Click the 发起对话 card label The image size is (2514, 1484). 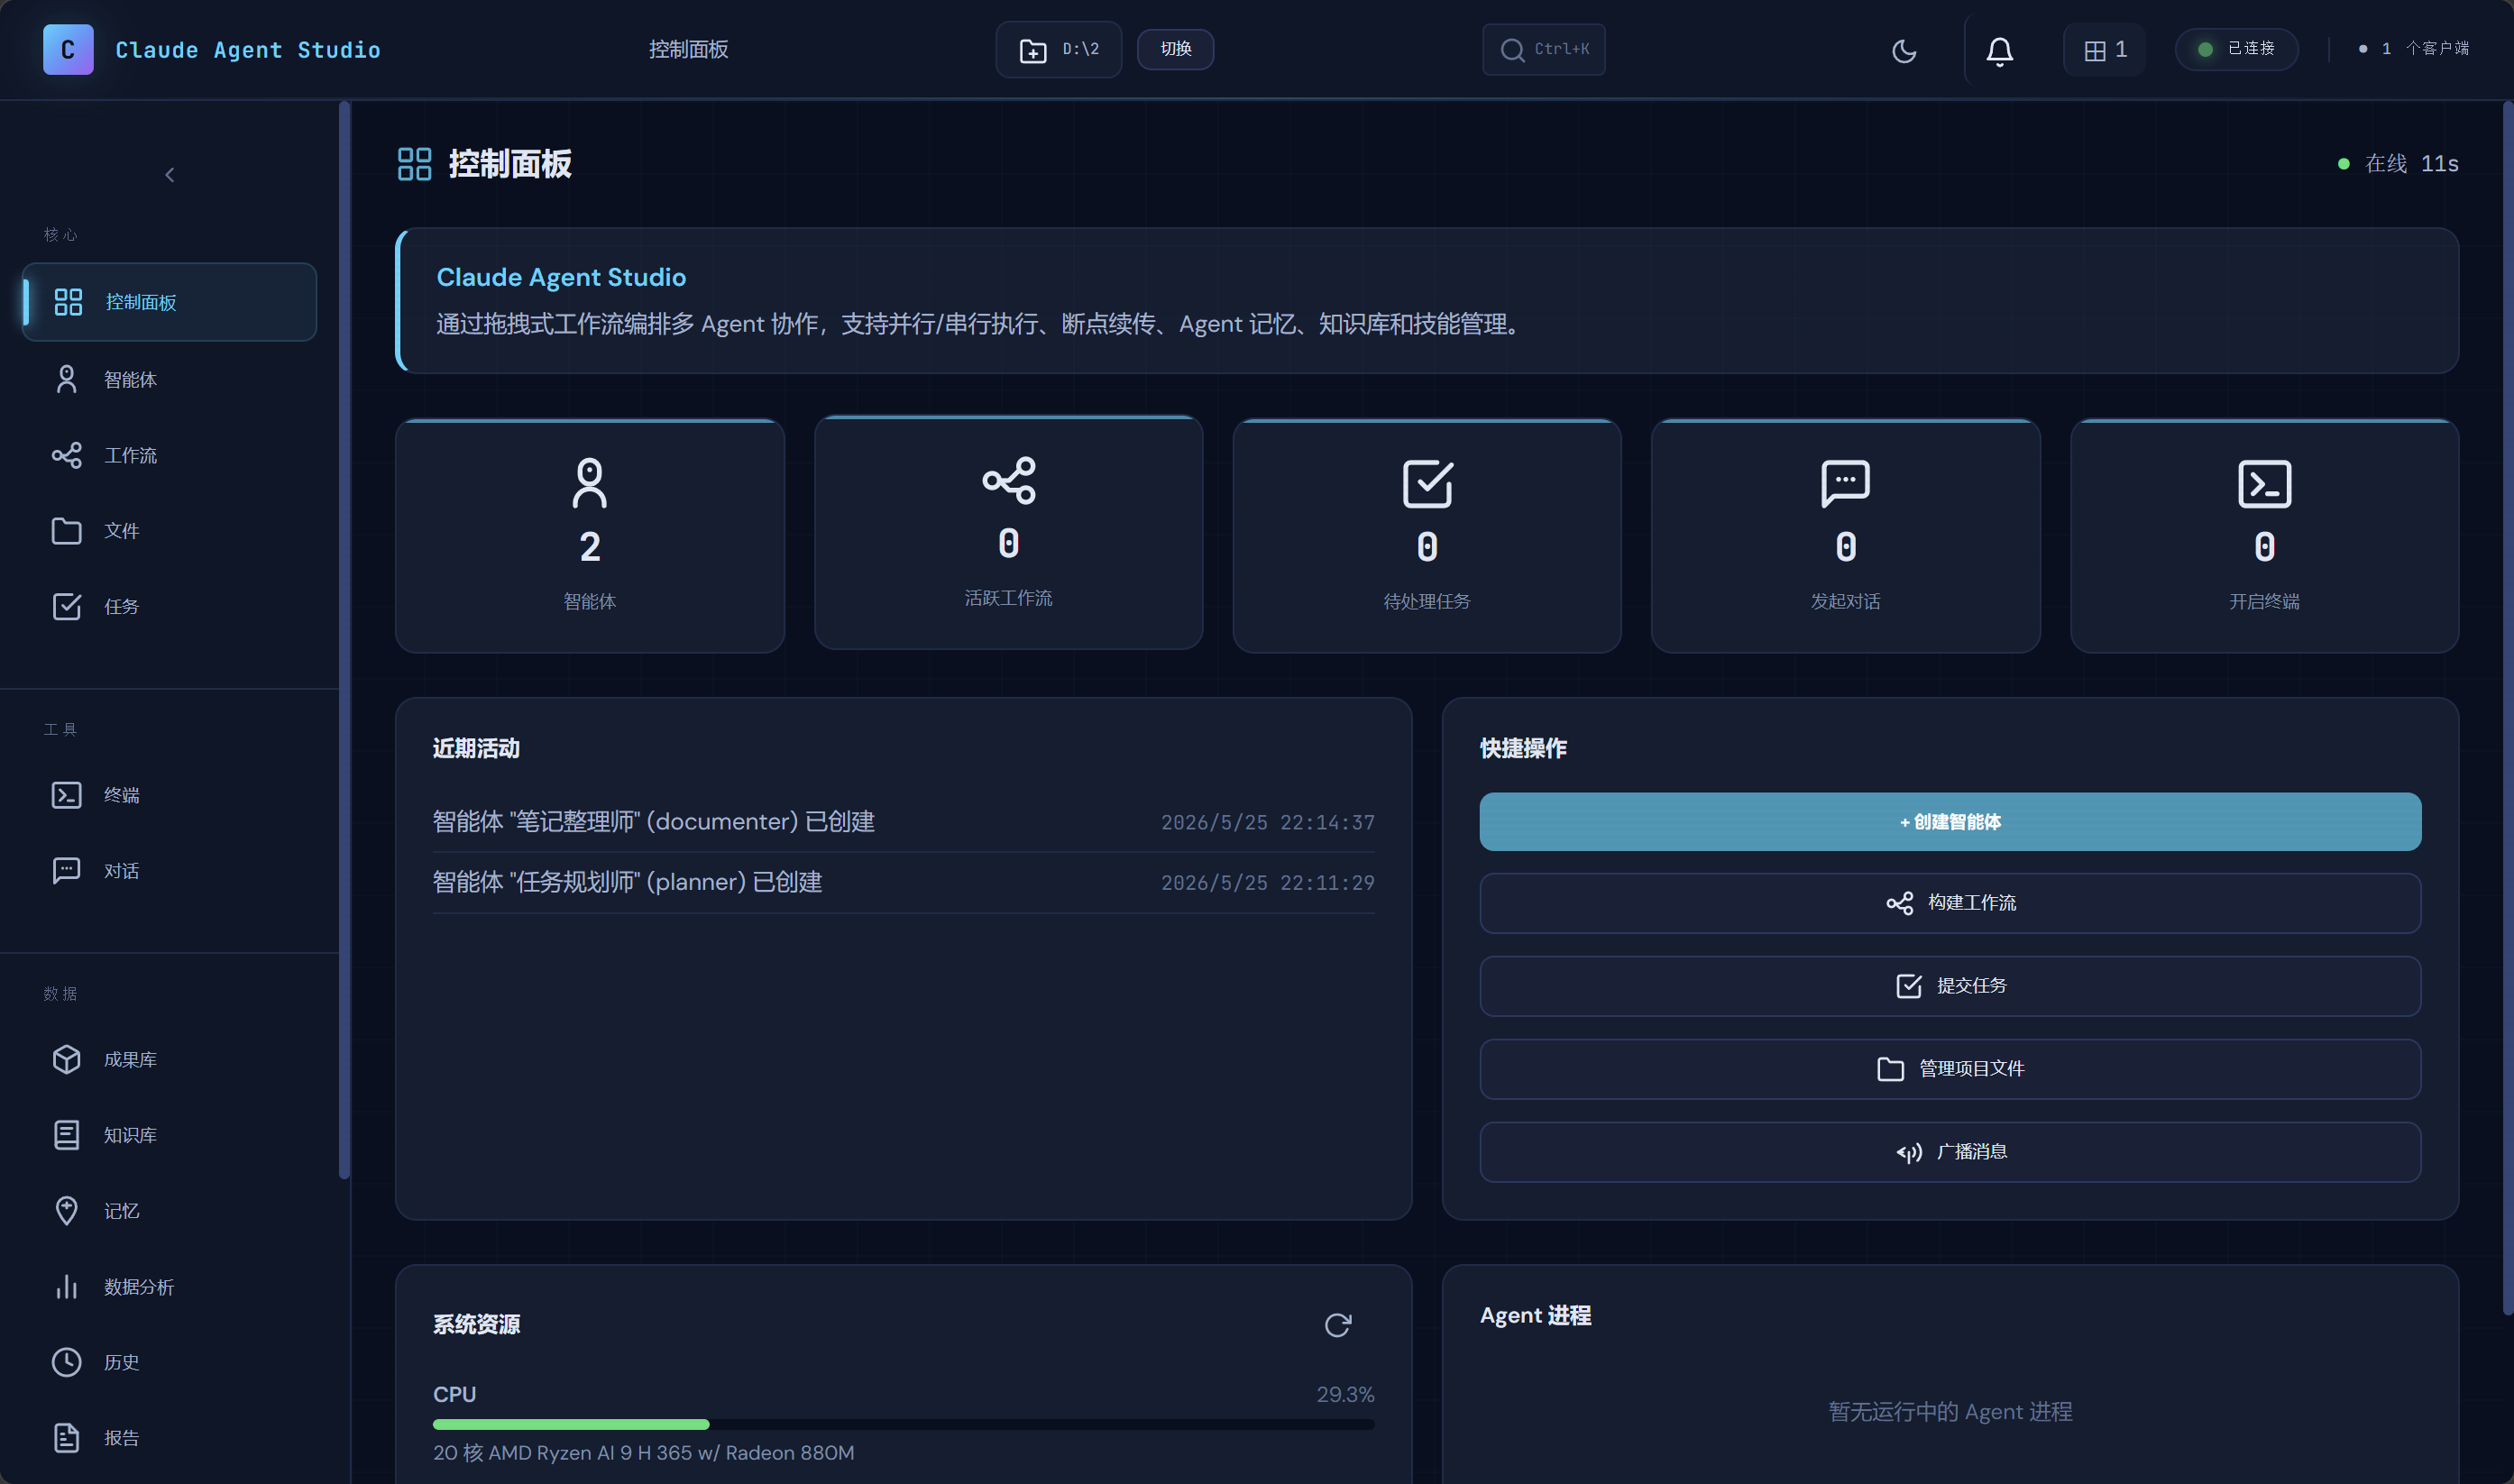tap(1845, 601)
